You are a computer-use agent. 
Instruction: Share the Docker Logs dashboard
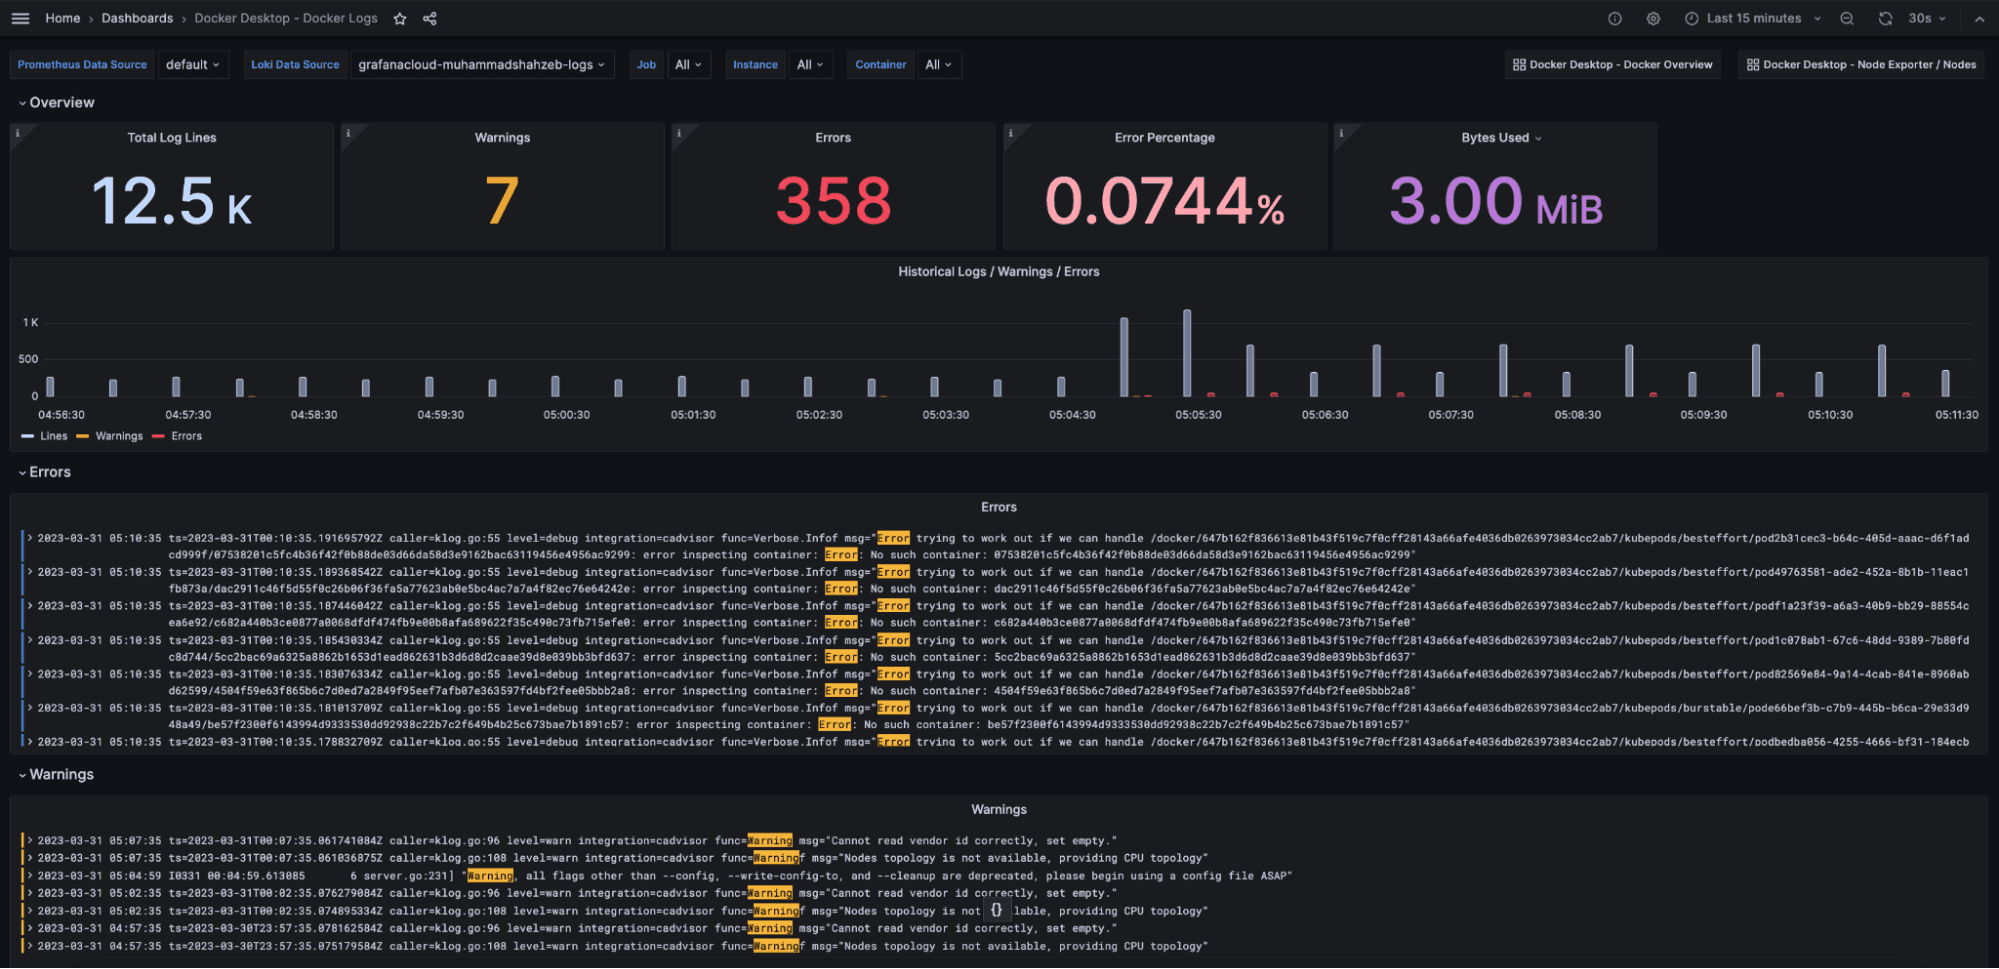[428, 18]
